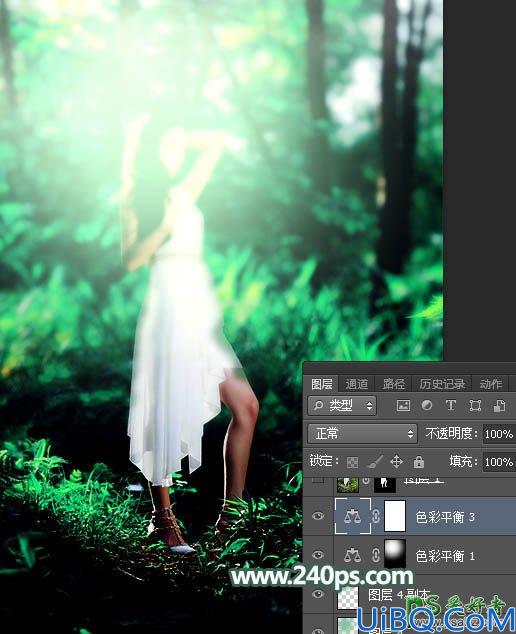Select 色彩平衡 3 balance scale adjustment icon

tap(353, 516)
